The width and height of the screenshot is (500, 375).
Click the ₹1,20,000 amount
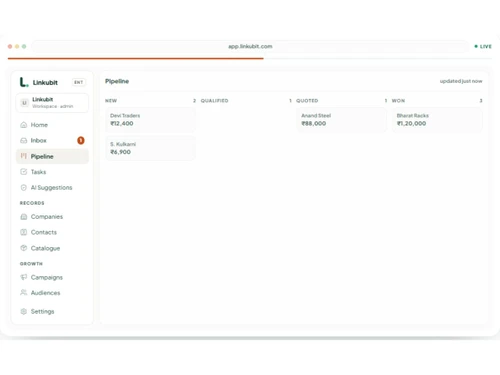(x=411, y=123)
